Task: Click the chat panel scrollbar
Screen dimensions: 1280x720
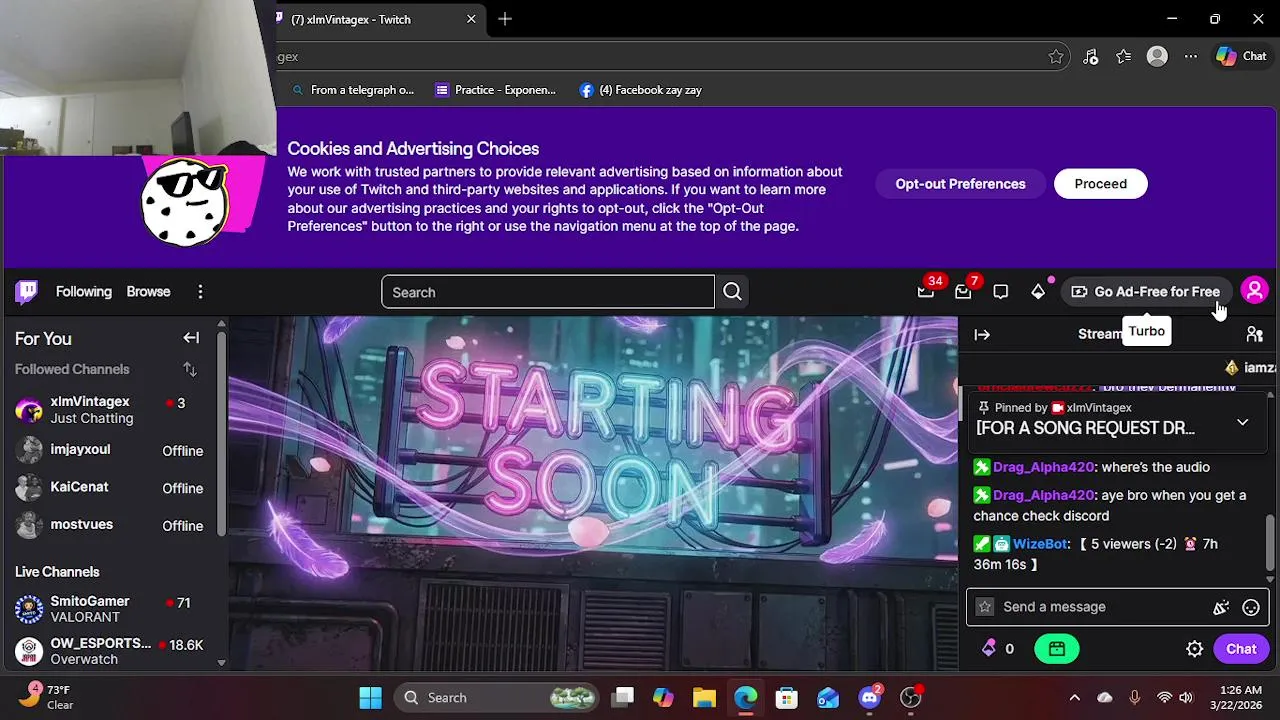Action: pyautogui.click(x=1271, y=543)
